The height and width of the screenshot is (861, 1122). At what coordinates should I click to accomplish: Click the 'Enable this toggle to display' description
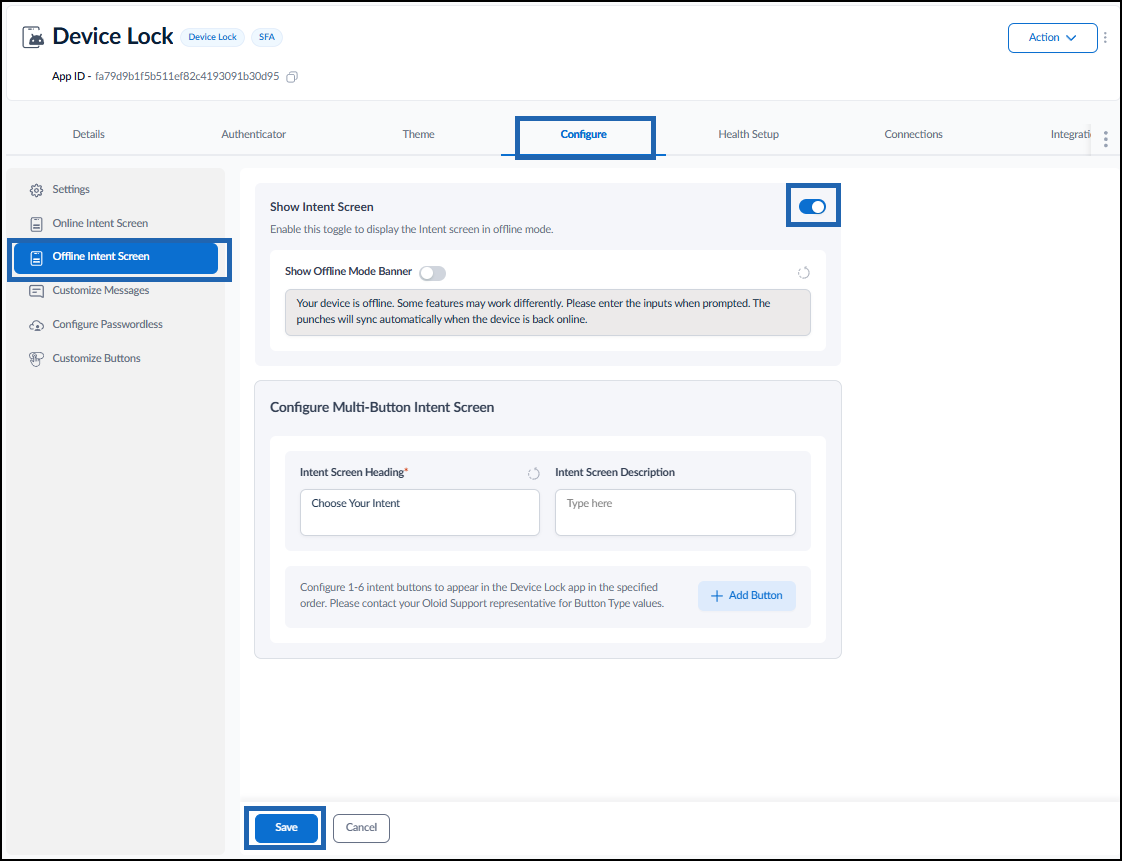pyautogui.click(x=411, y=230)
